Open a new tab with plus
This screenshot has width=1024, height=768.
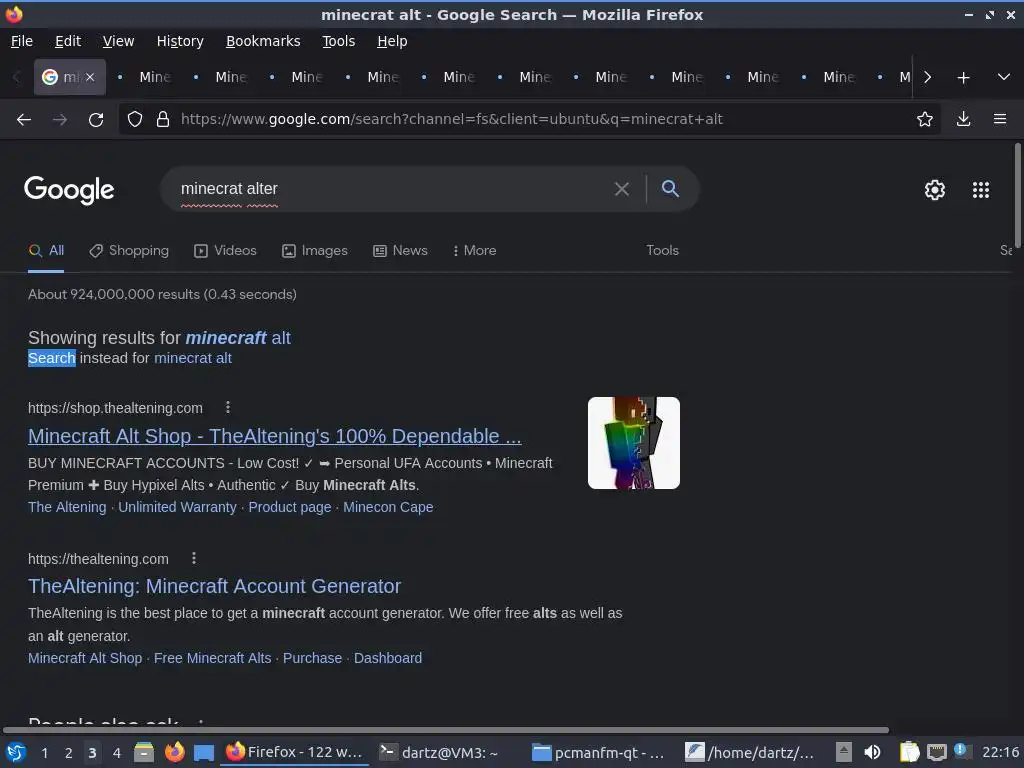963,78
